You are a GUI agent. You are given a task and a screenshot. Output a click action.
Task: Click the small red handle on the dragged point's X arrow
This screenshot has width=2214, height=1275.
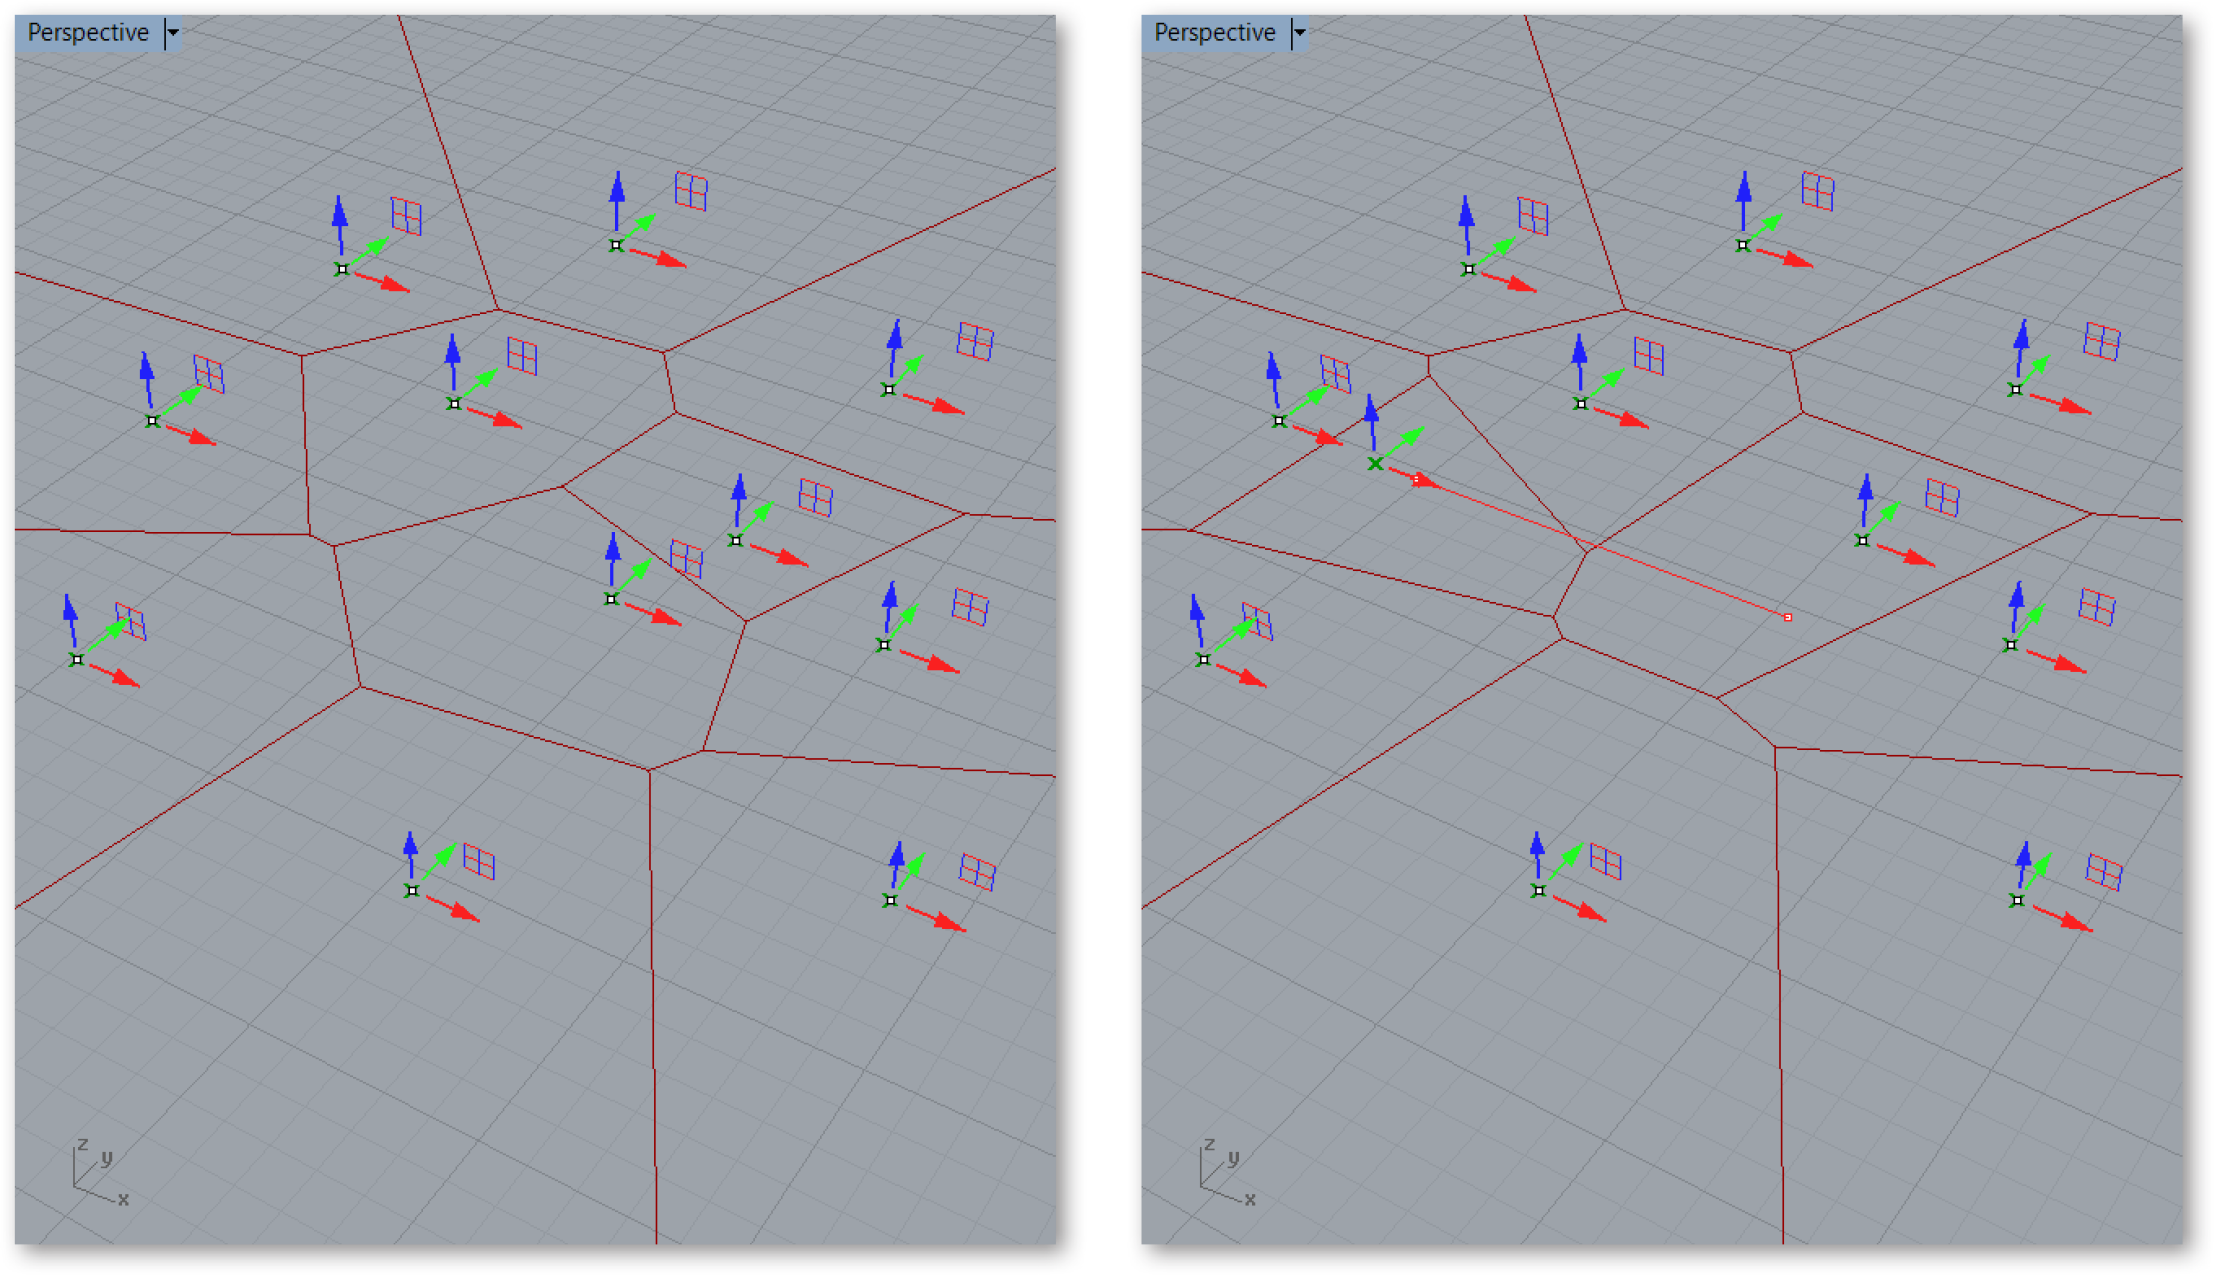[x=1417, y=480]
